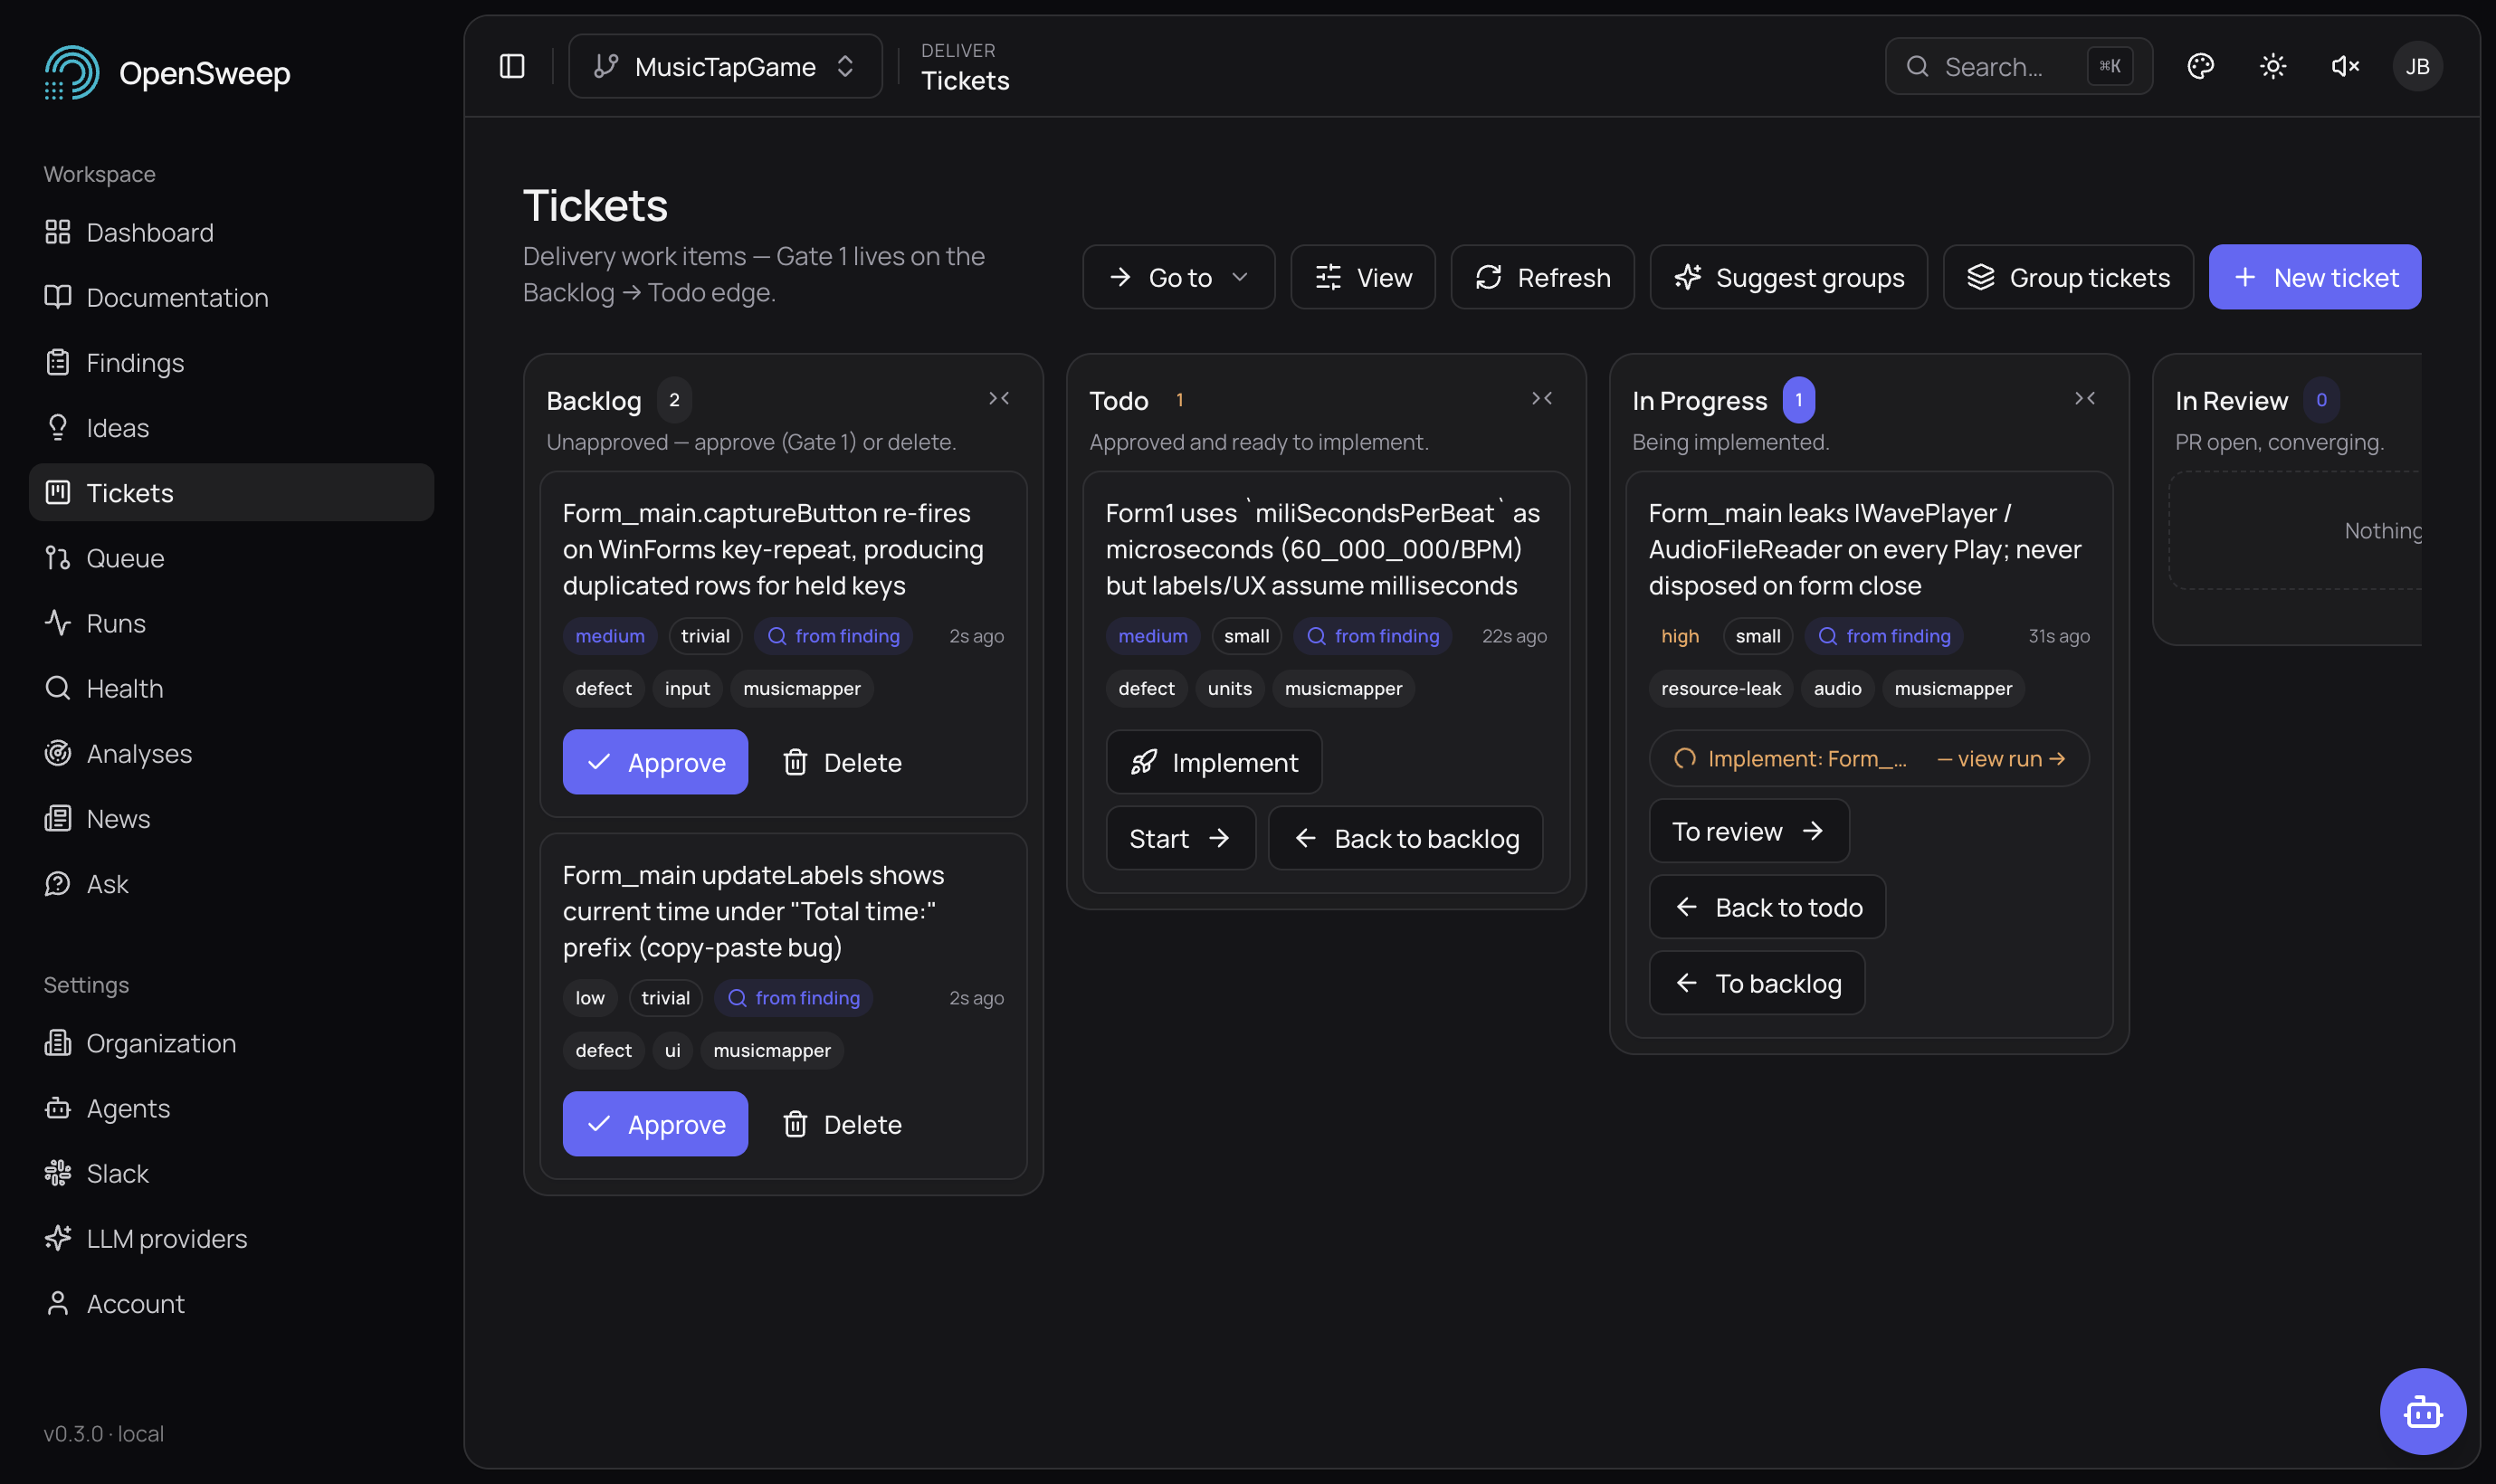Click from finding tag on miliSecondsPerBeat ticket
This screenshot has height=1484, width=2496.
coord(1373,636)
